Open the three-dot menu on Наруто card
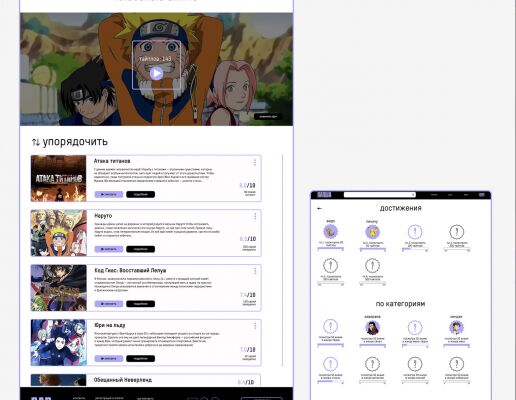The height and width of the screenshot is (400, 516). pos(255,216)
